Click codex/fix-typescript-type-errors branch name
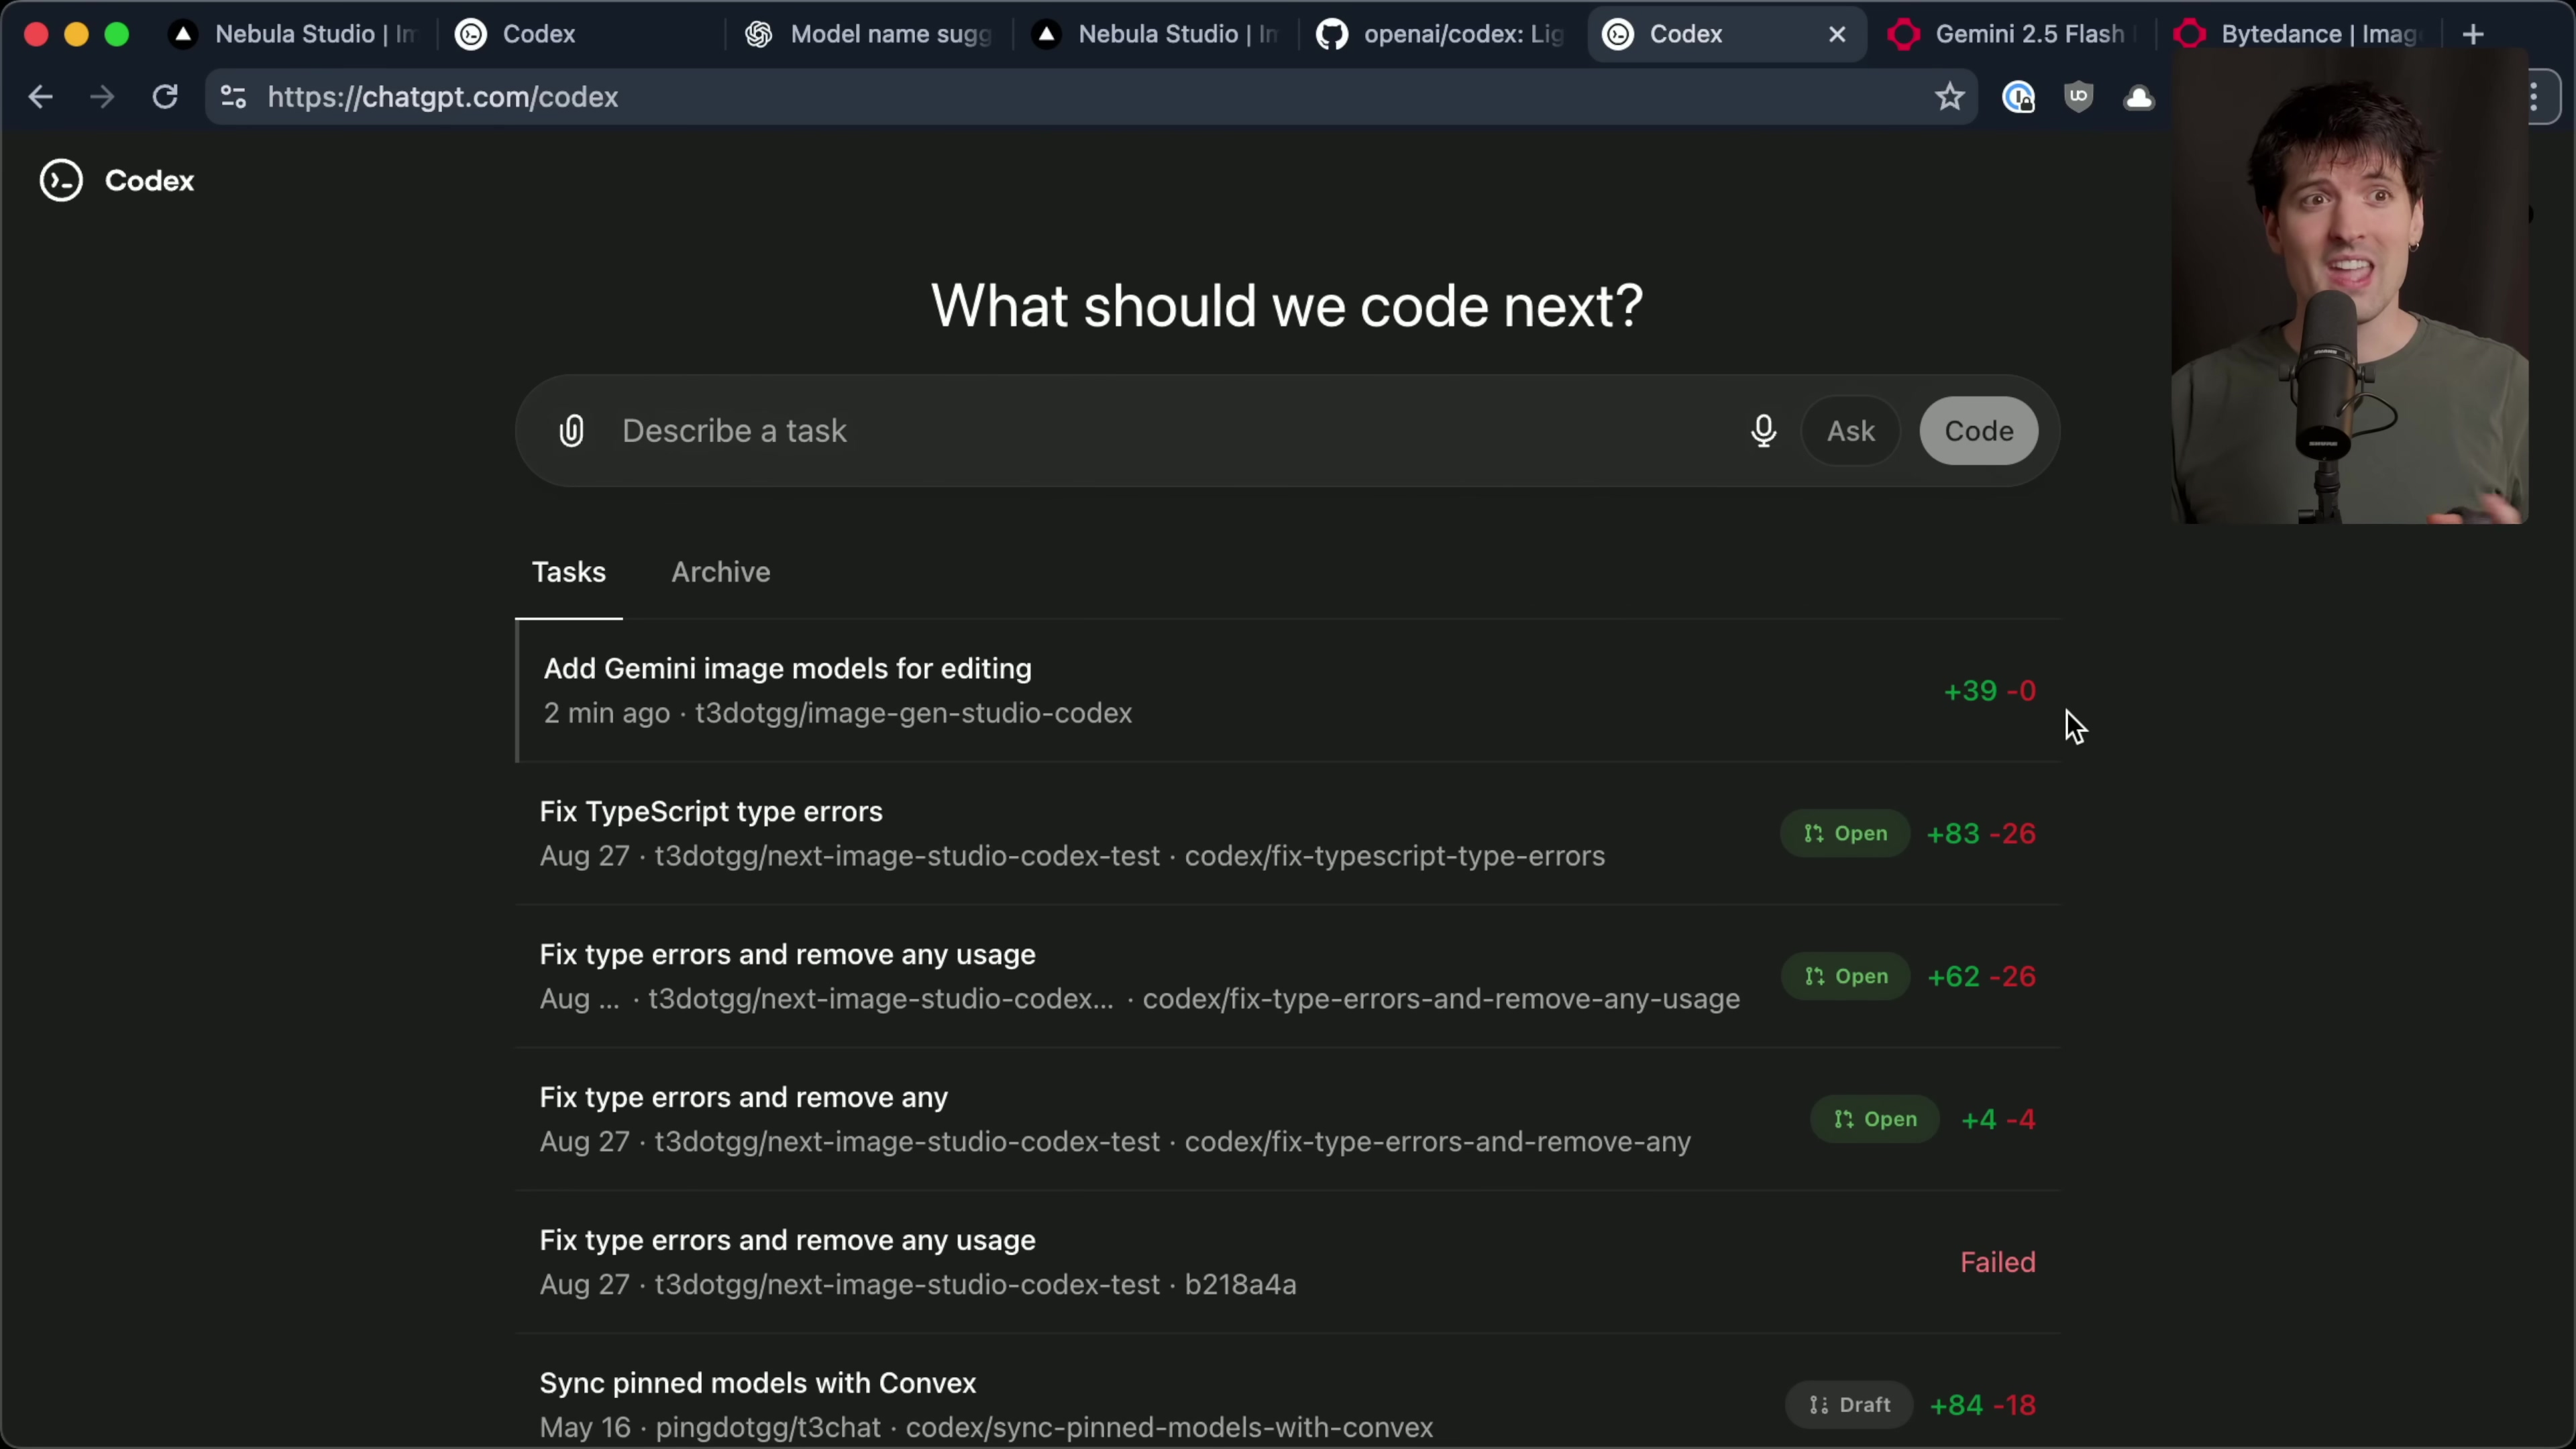This screenshot has width=2576, height=1449. 1395,857
